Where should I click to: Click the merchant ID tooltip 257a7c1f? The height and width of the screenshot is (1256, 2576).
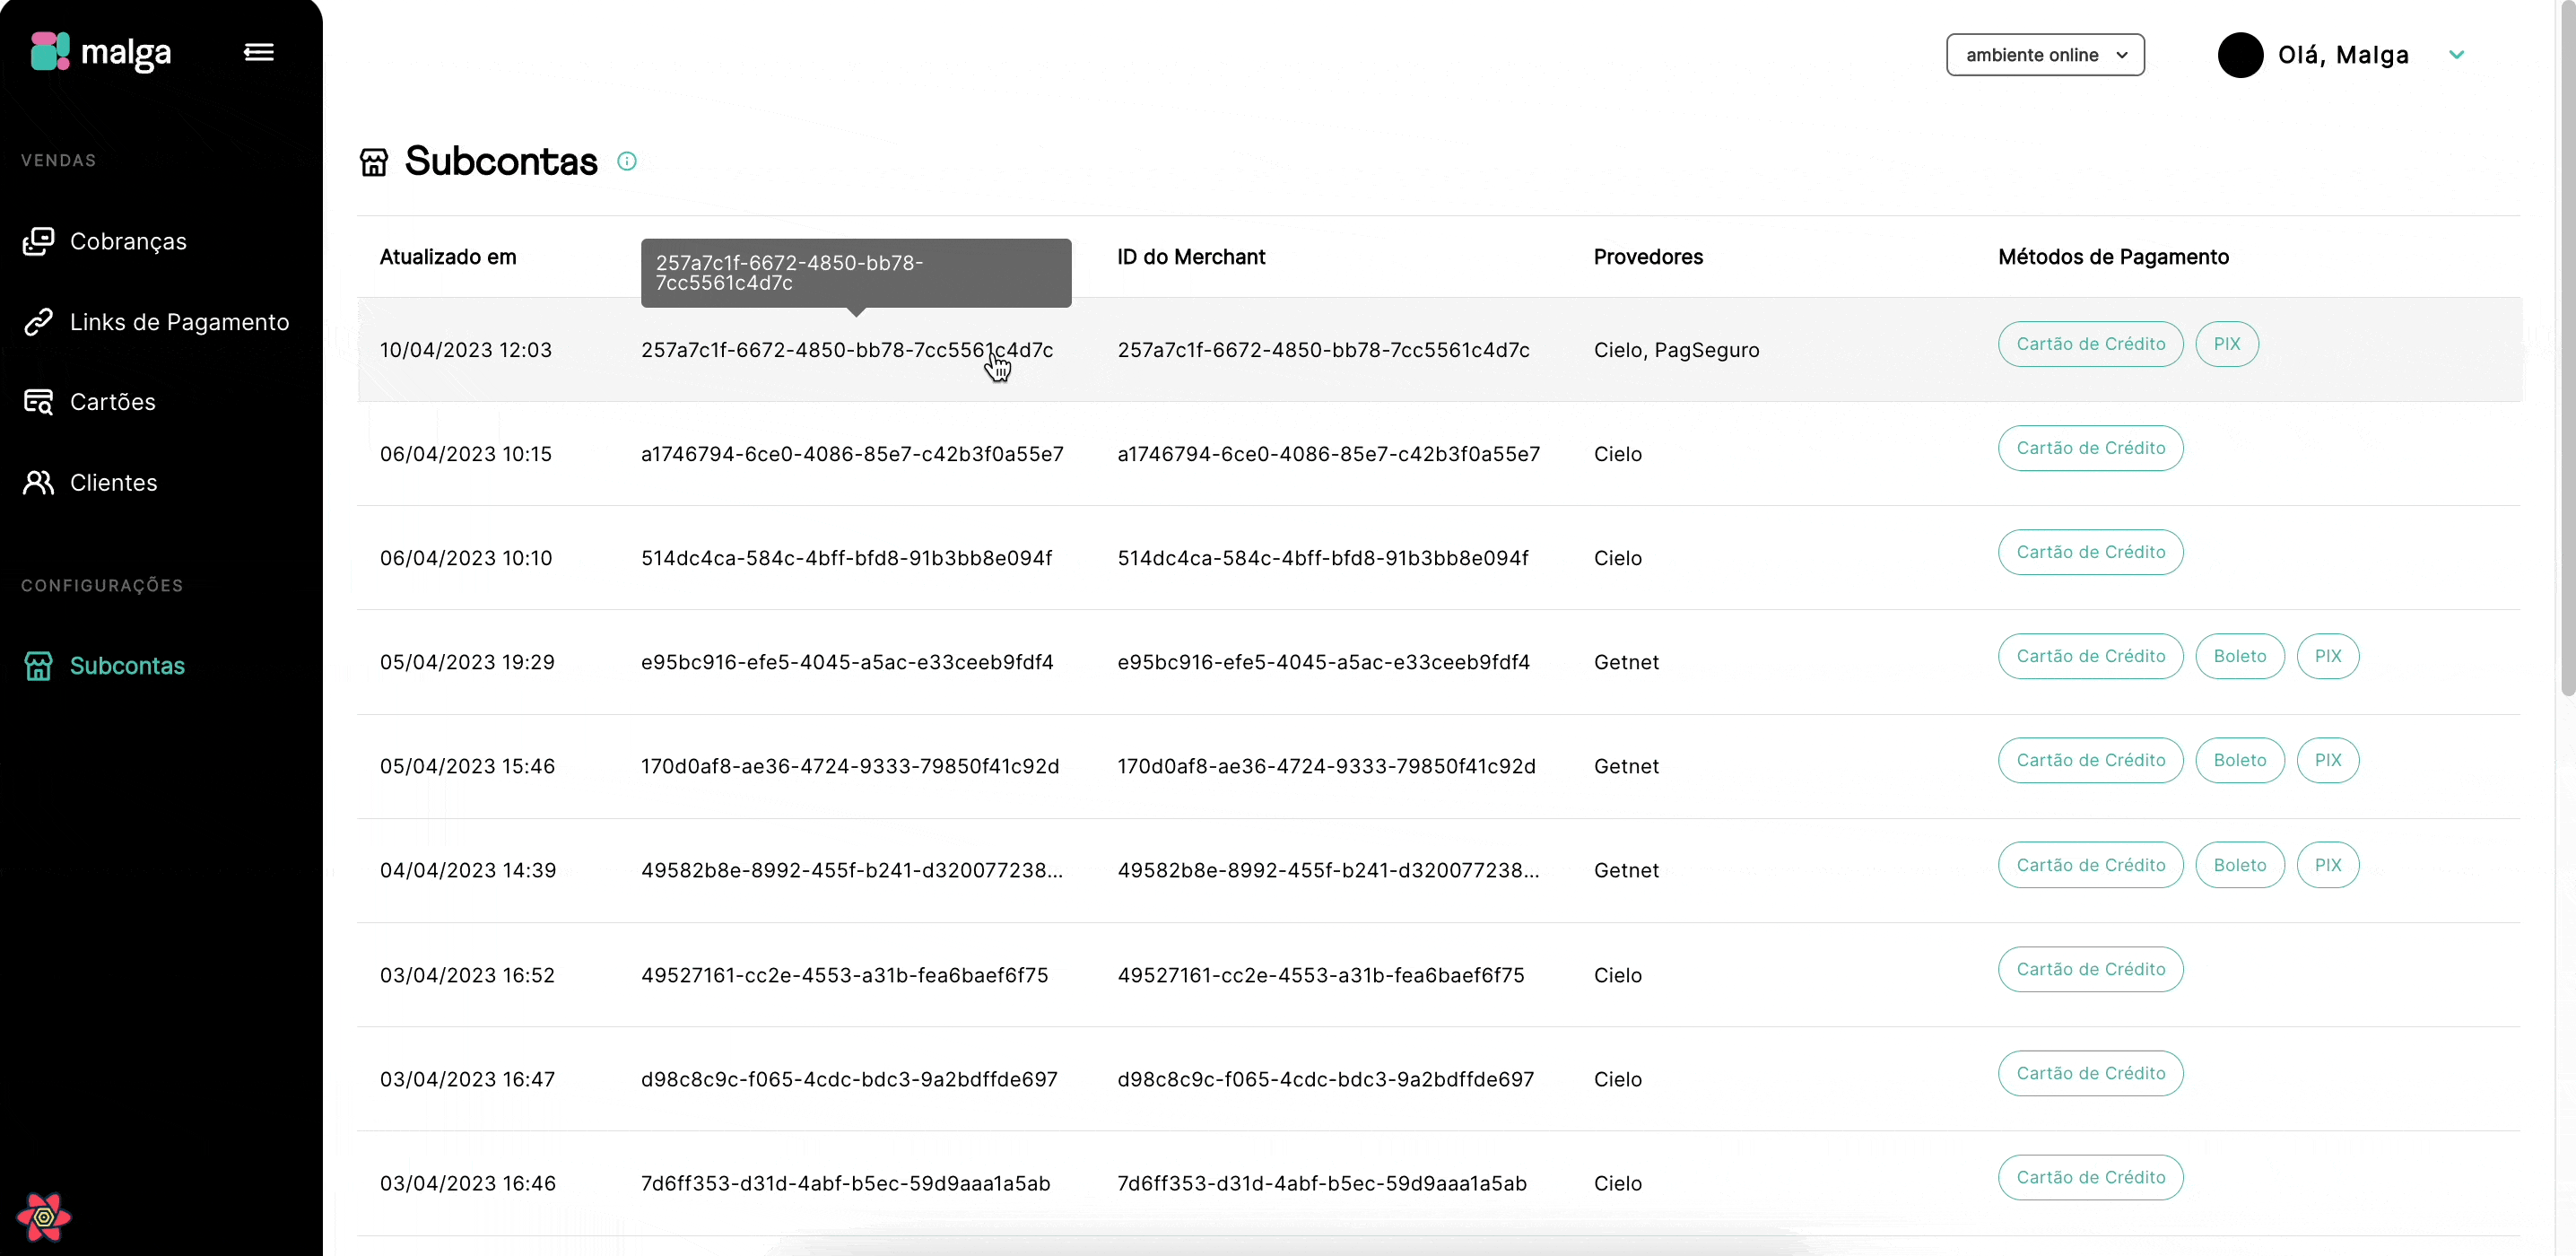855,272
